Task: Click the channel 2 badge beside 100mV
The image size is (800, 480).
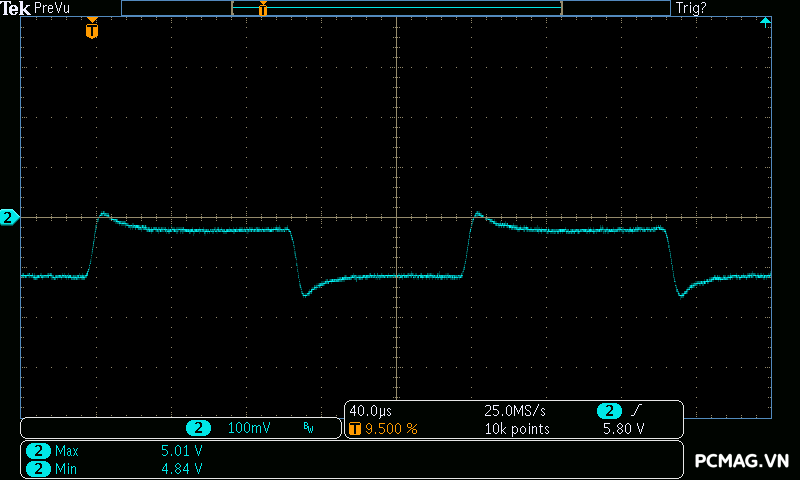Action: [198, 428]
